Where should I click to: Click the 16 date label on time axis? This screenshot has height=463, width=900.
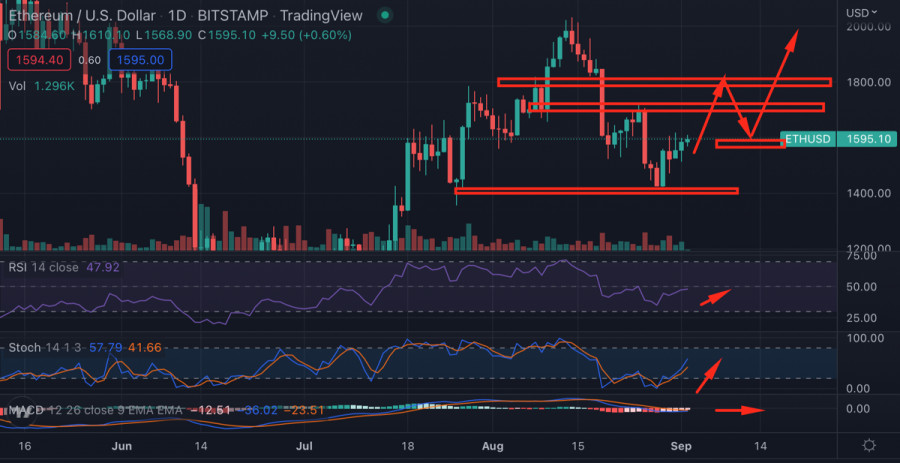[x=24, y=446]
